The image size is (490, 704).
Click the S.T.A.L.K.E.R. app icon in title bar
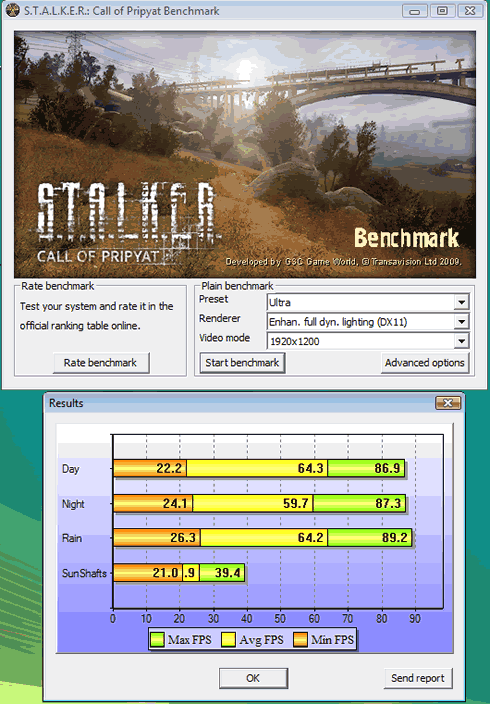coord(12,10)
